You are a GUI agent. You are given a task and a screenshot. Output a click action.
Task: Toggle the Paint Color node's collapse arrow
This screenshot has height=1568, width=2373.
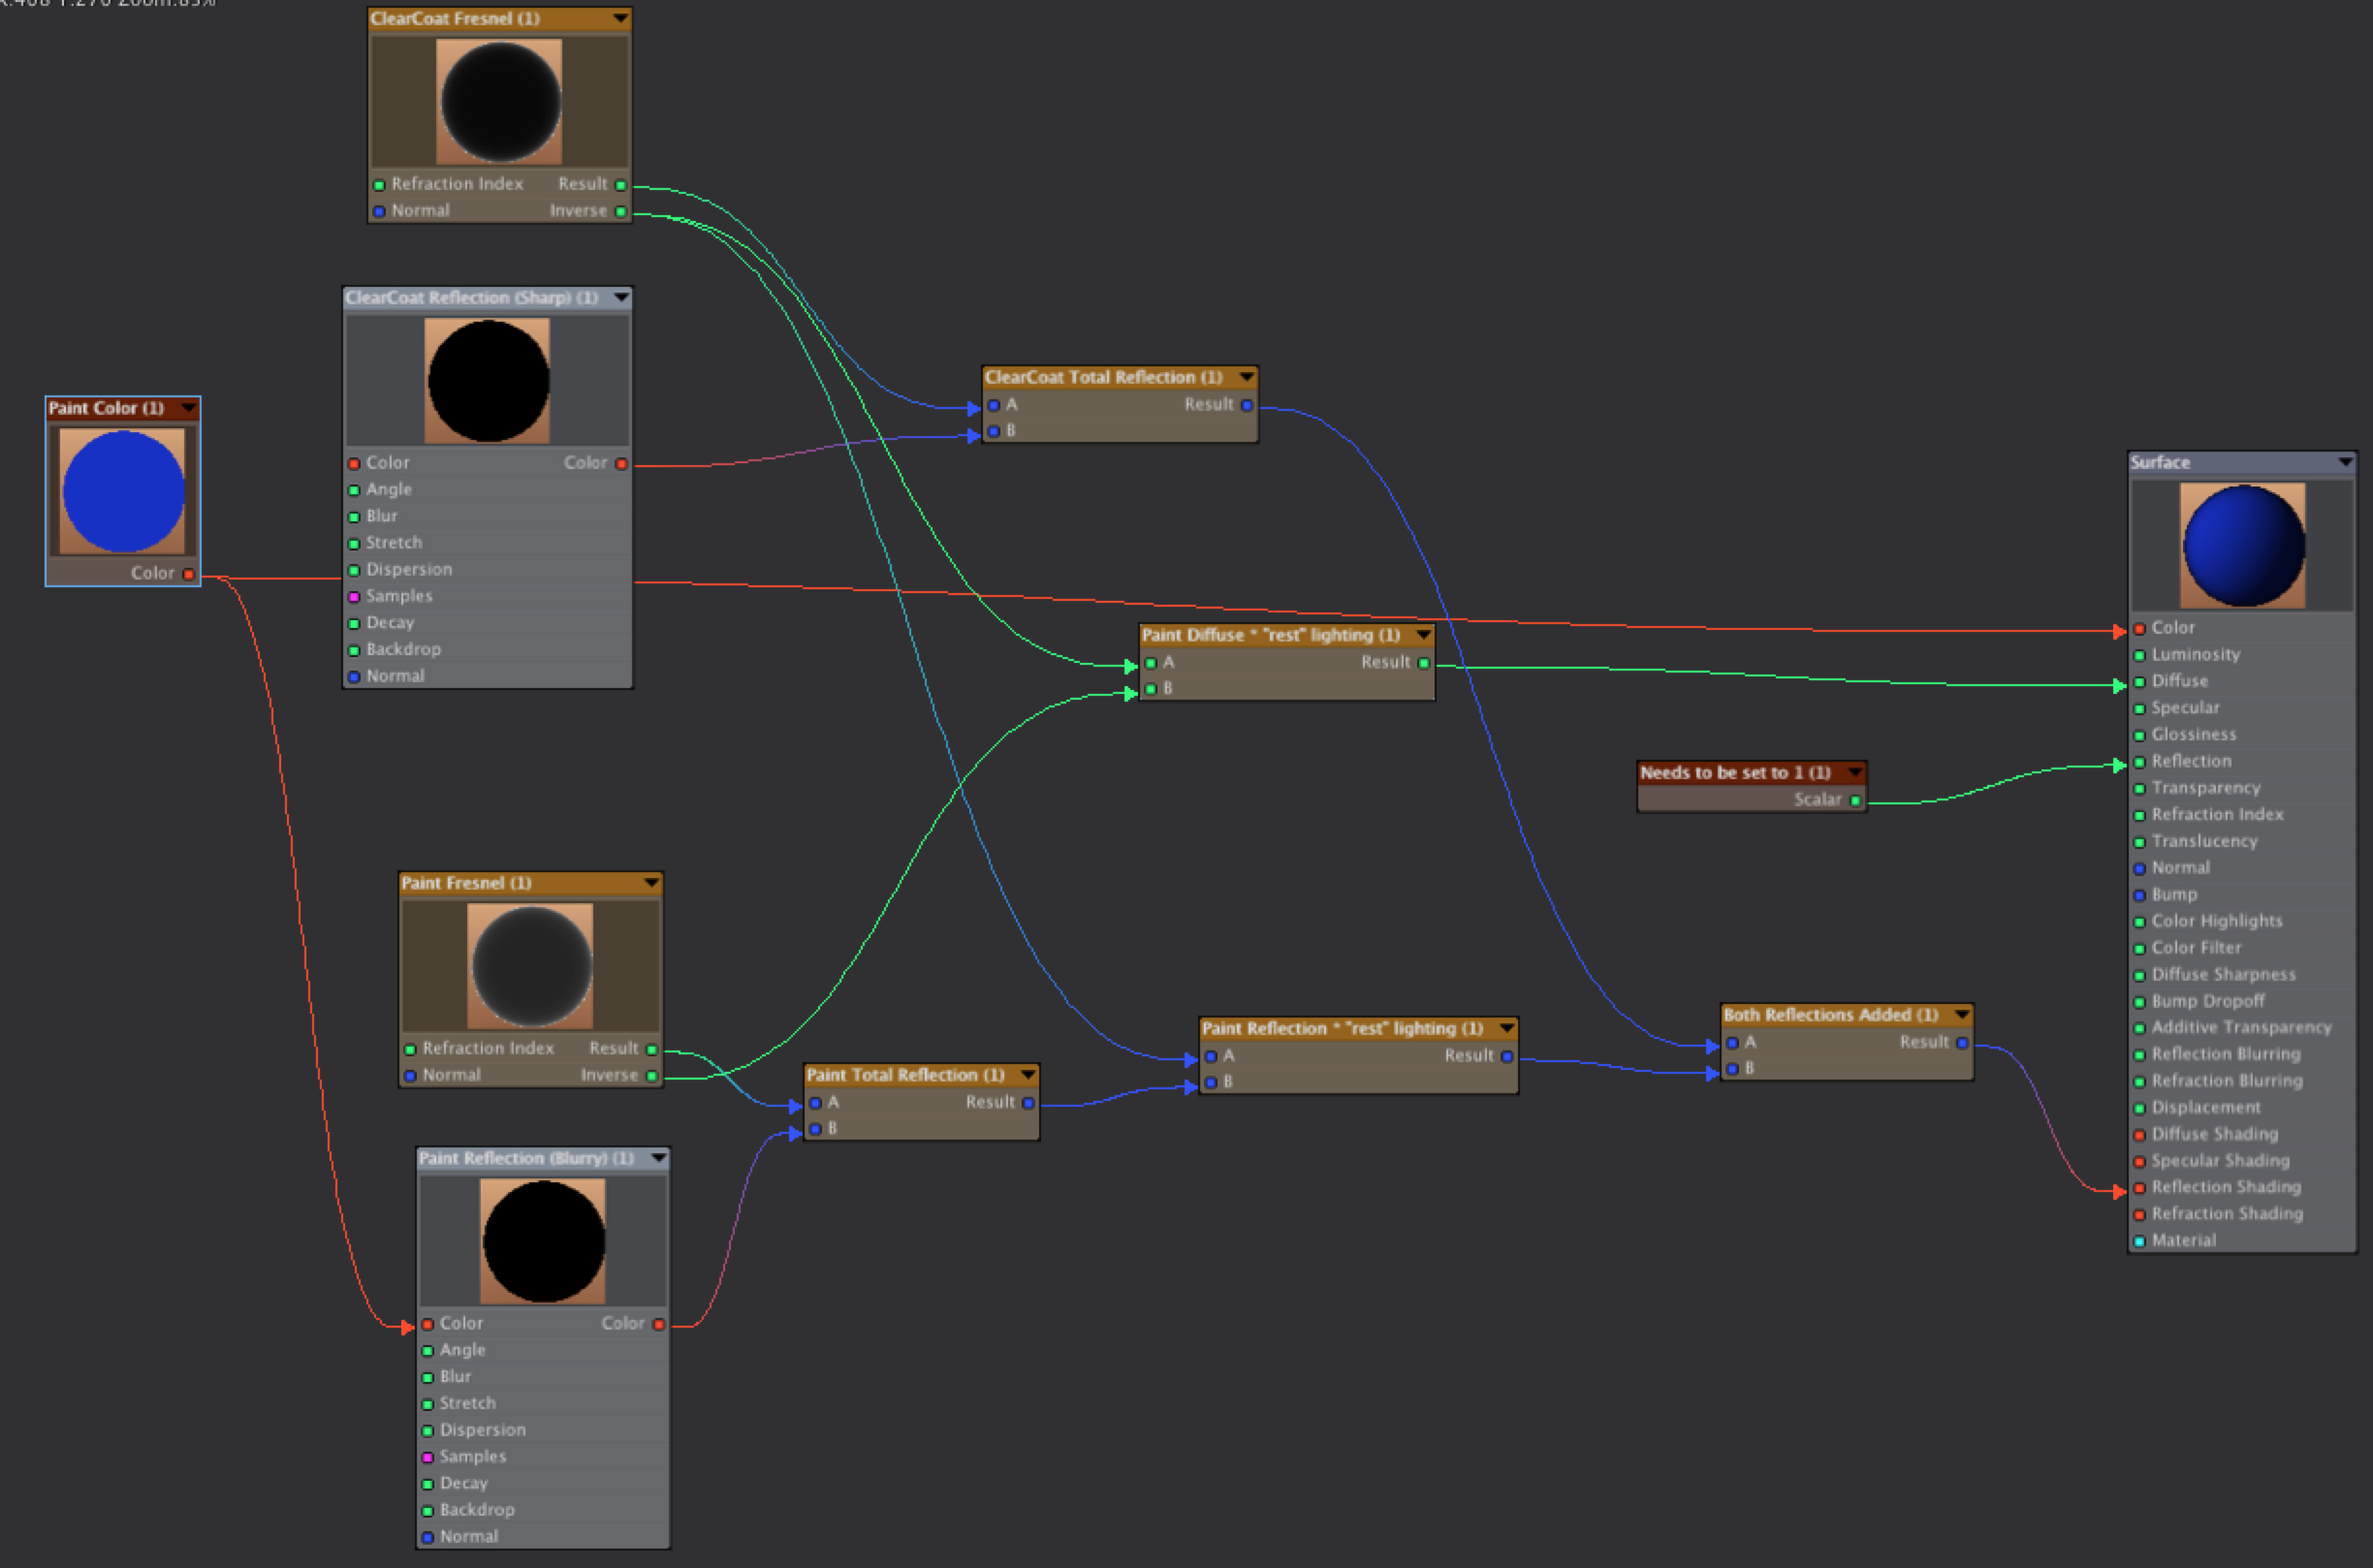(x=188, y=408)
